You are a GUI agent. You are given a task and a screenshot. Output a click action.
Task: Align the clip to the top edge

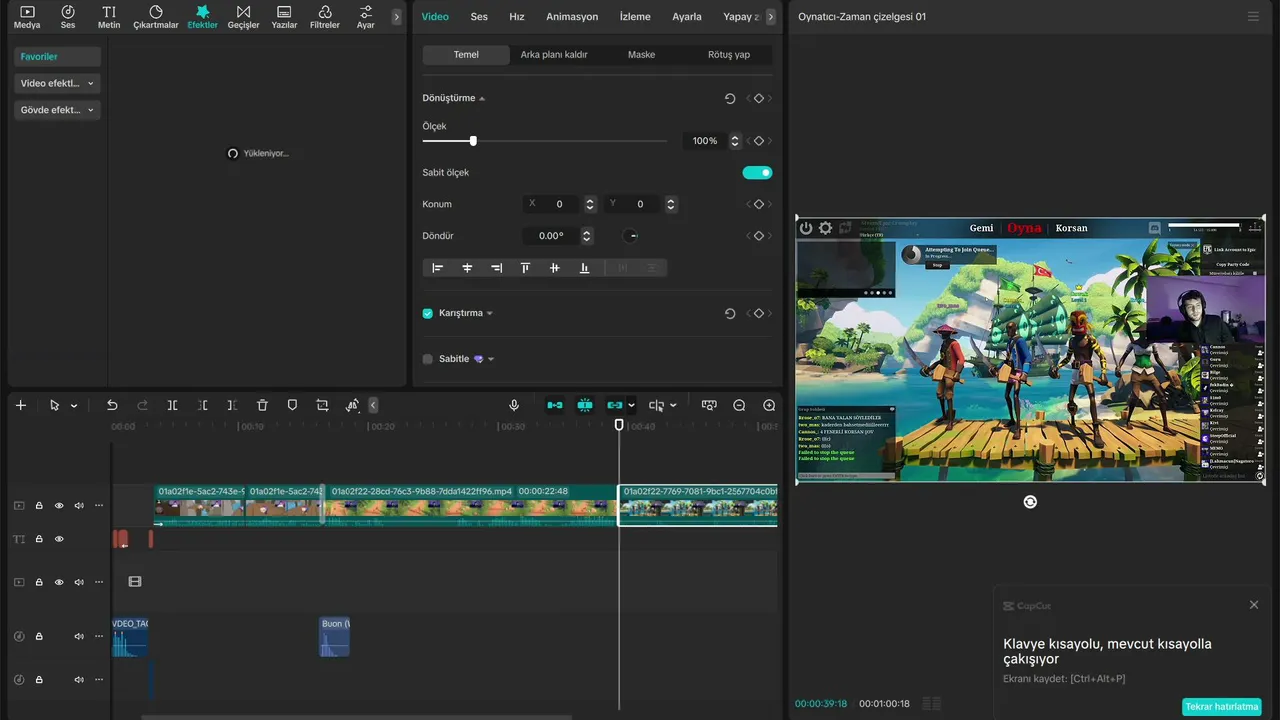525,268
